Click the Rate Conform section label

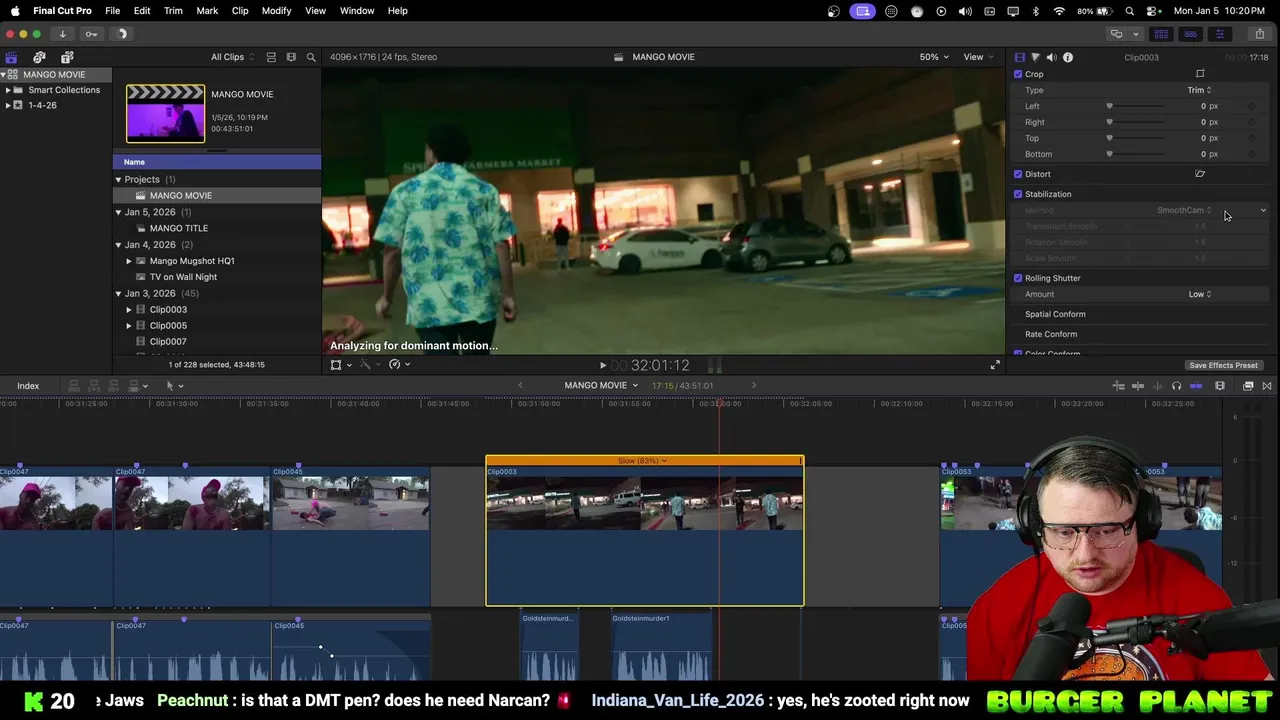[1051, 334]
